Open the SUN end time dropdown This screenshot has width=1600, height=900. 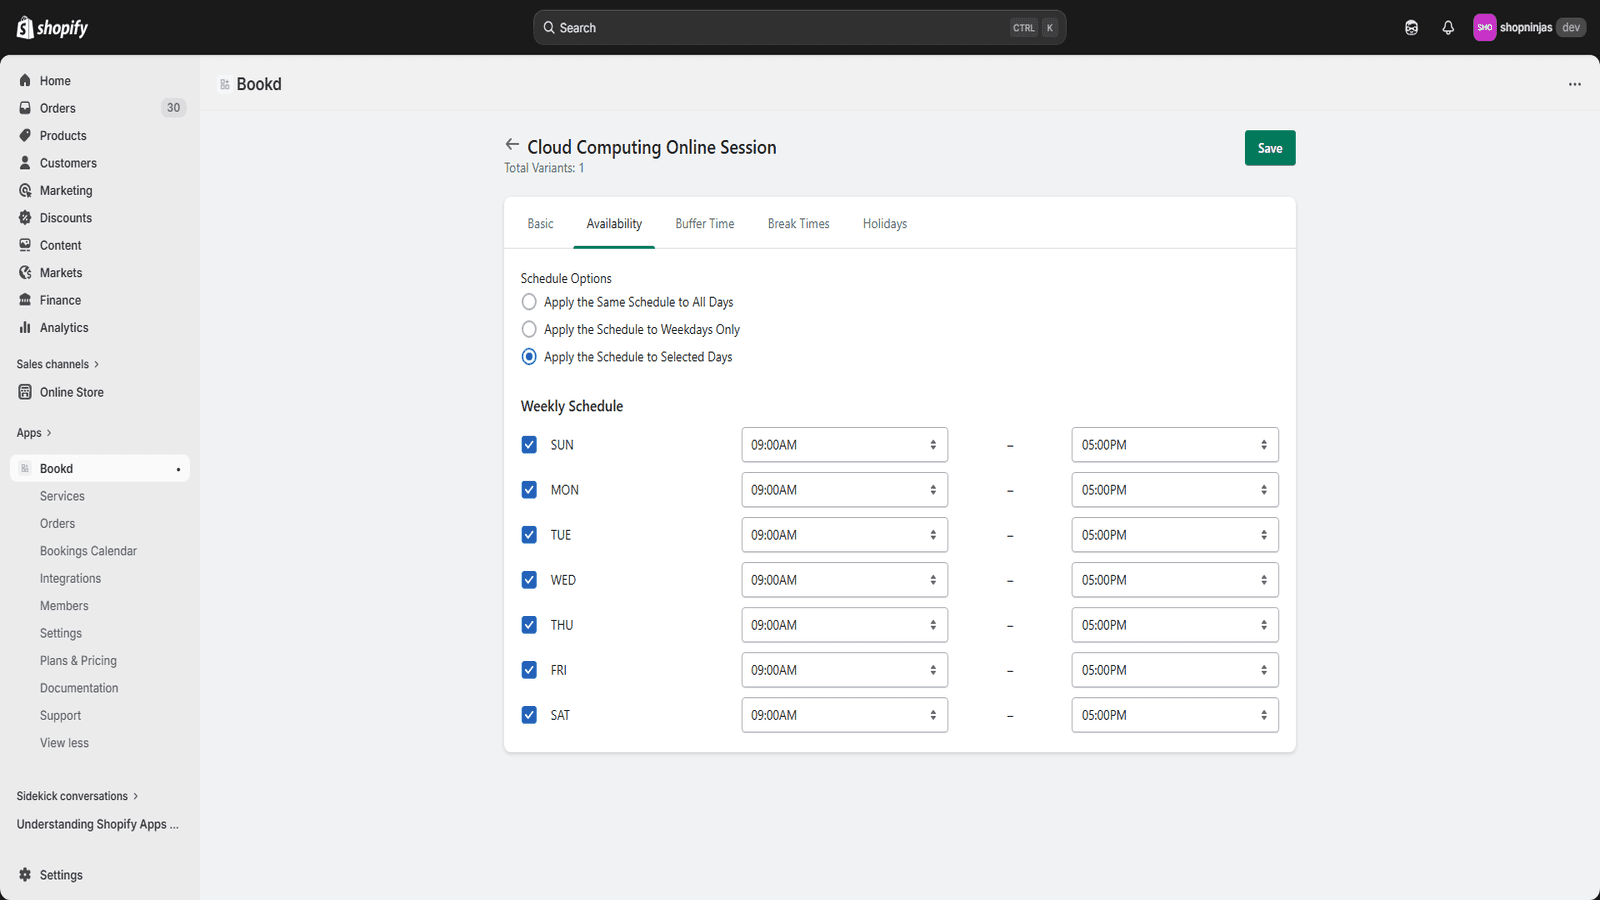pos(1175,445)
